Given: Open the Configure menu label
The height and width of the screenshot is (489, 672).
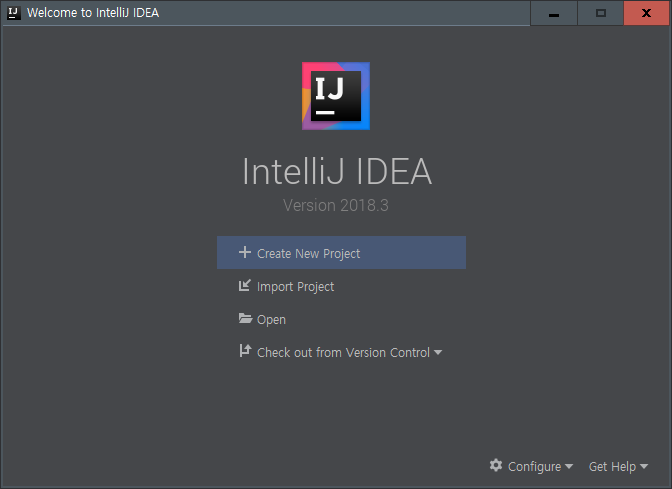Looking at the screenshot, I should point(534,467).
